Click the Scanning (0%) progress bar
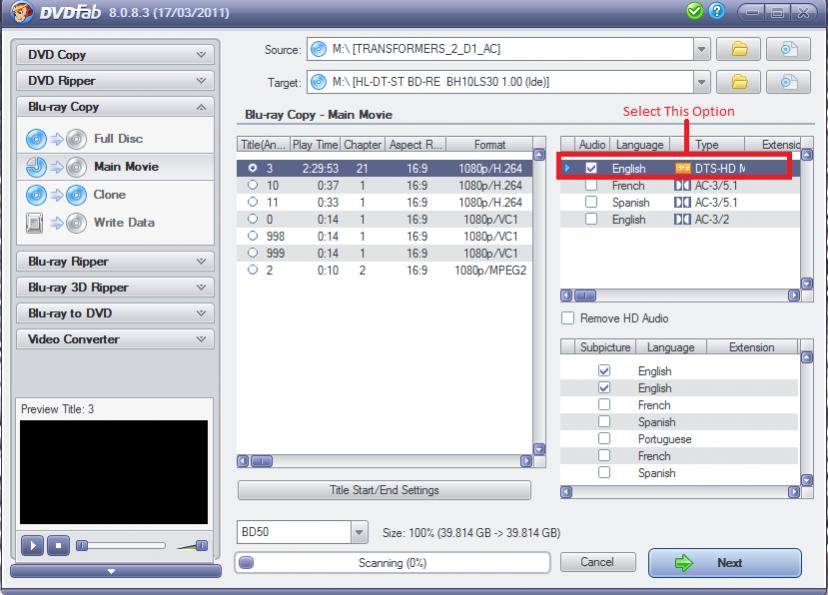Image resolution: width=828 pixels, height=595 pixels. tap(392, 563)
